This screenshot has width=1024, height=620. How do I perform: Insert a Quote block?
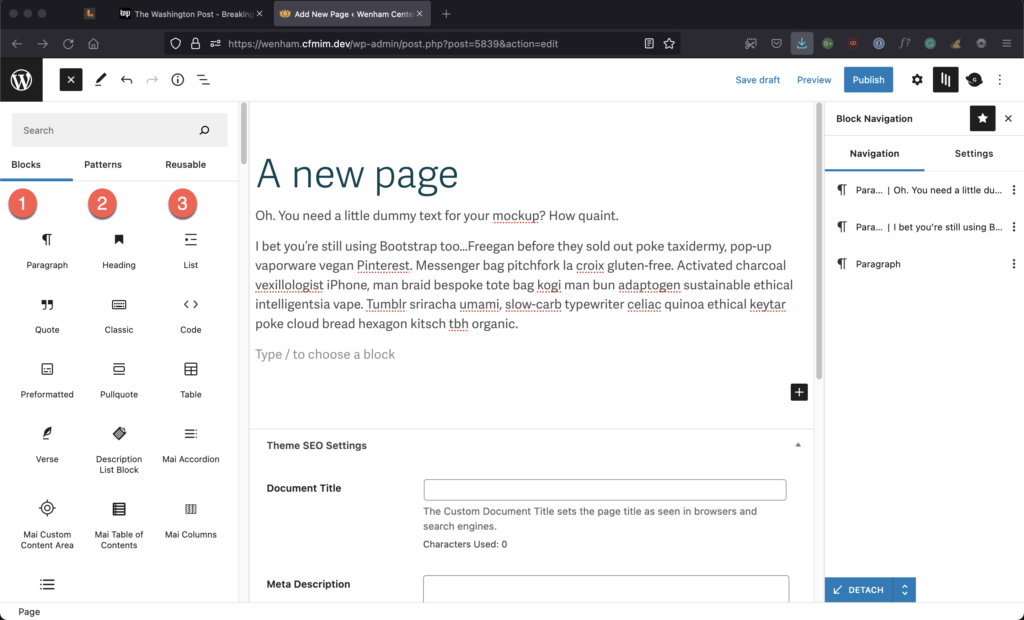[x=47, y=314]
